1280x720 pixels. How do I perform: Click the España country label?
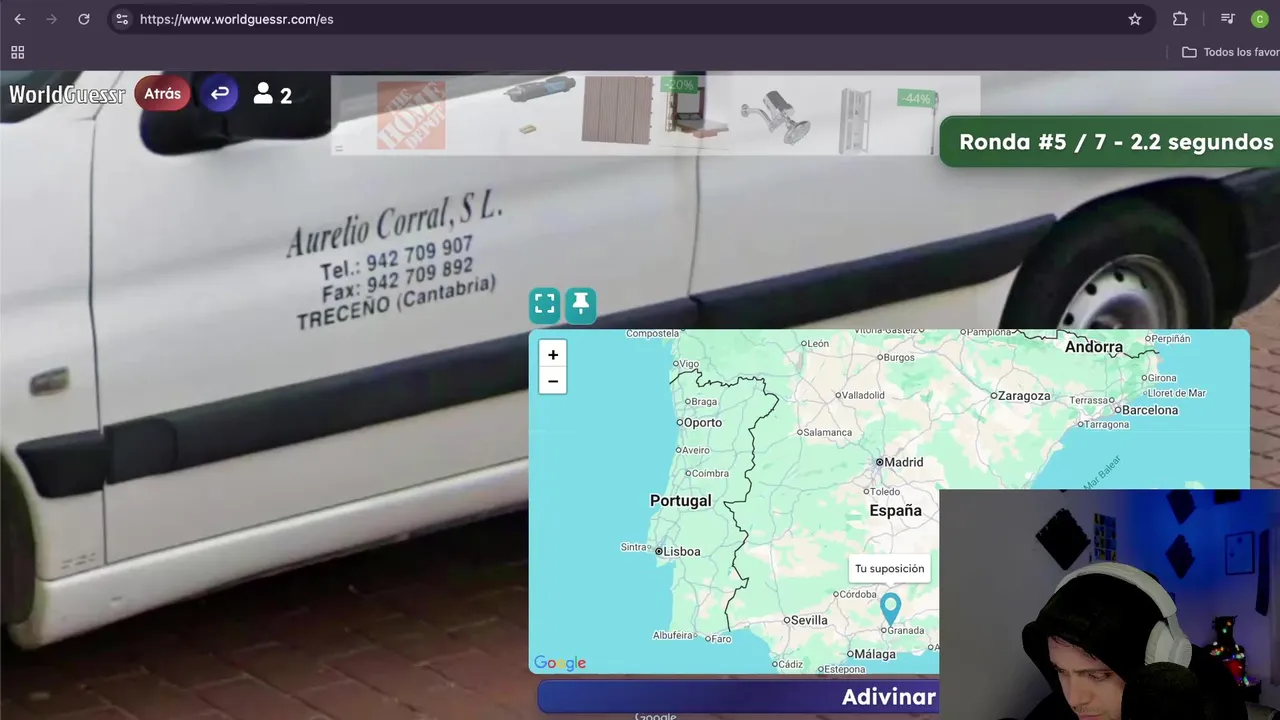click(895, 510)
